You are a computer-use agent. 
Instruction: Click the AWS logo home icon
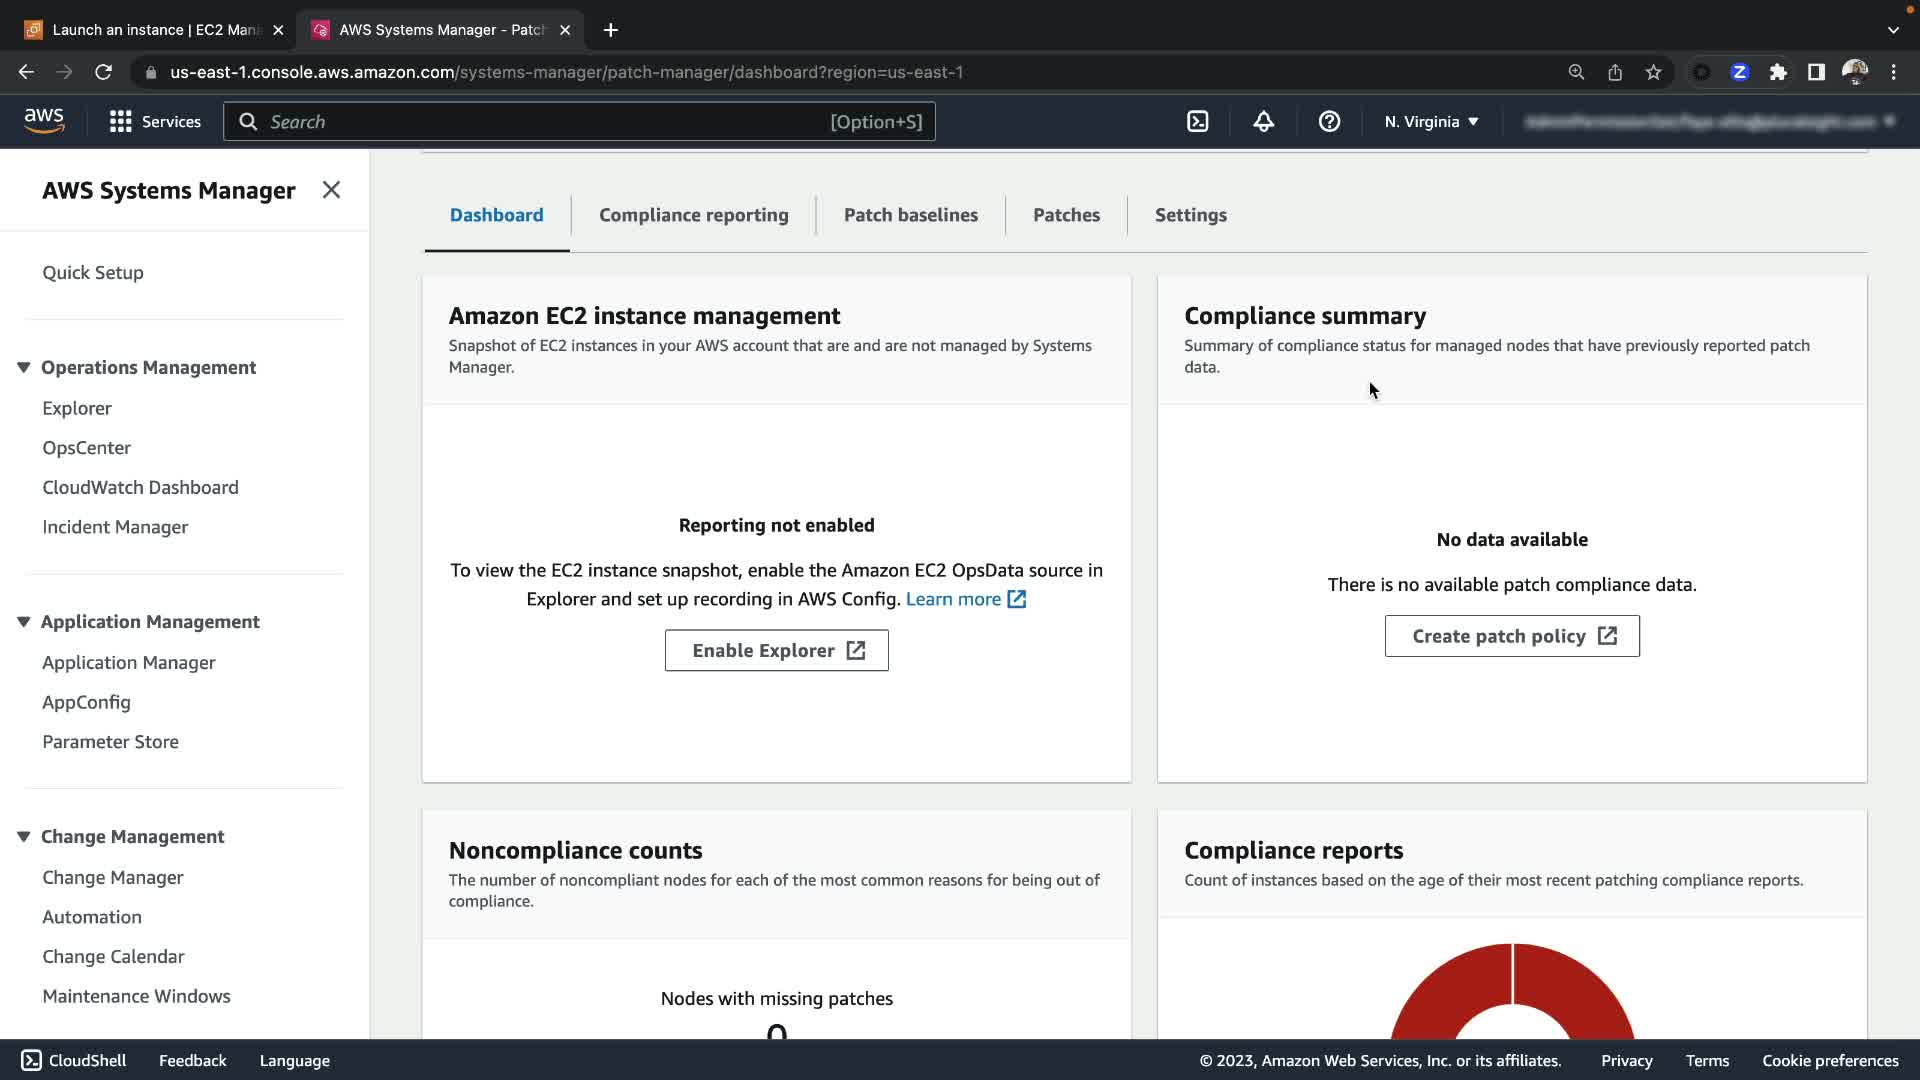tap(44, 121)
